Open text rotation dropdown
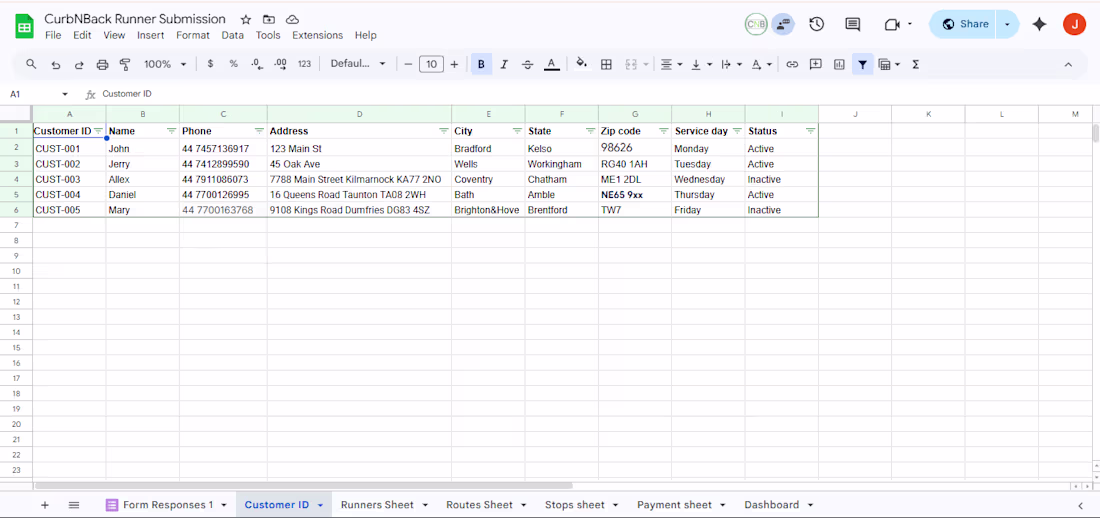The image size is (1100, 518). (x=762, y=64)
